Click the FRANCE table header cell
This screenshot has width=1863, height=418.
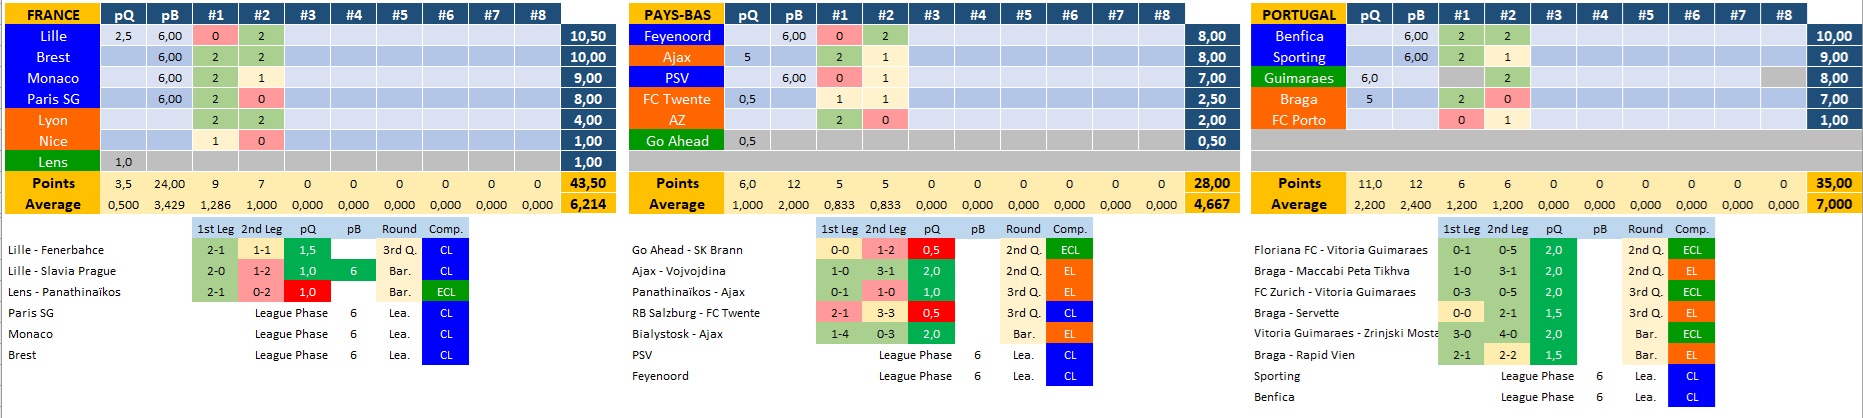pyautogui.click(x=53, y=14)
